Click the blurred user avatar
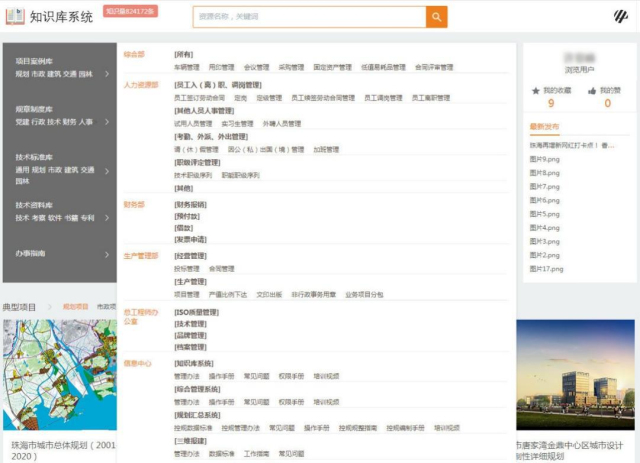Image resolution: width=640 pixels, height=463 pixels. 579,58
